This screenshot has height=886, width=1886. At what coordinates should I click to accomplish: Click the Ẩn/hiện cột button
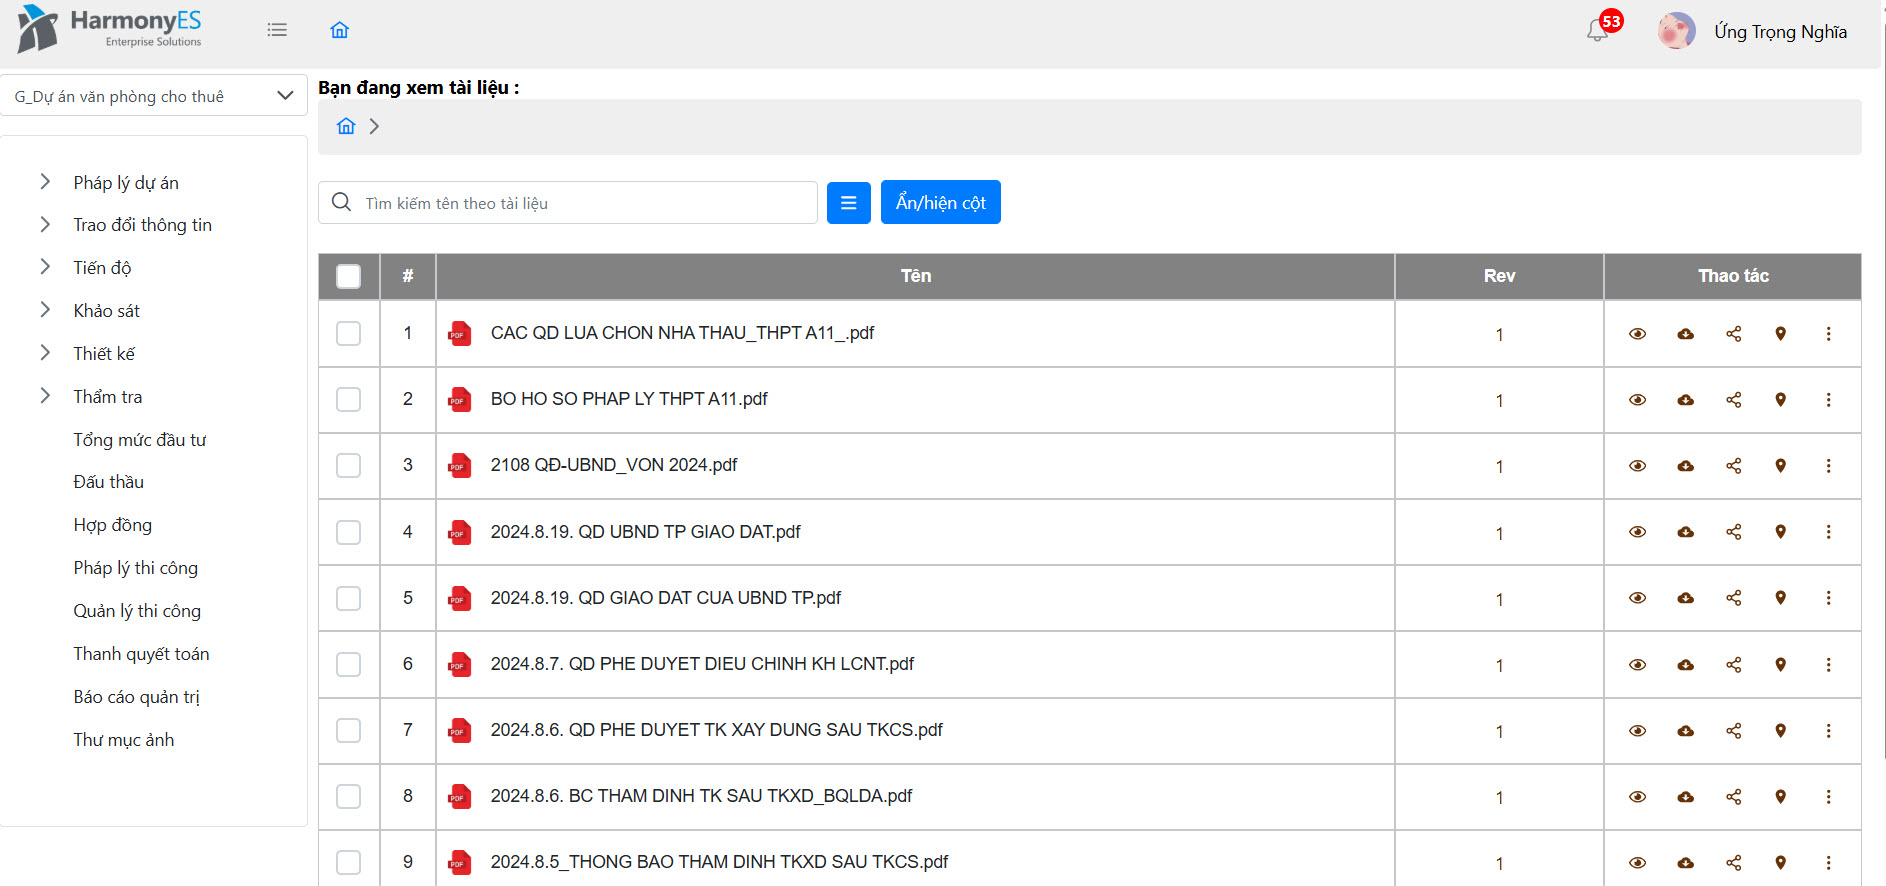940,203
